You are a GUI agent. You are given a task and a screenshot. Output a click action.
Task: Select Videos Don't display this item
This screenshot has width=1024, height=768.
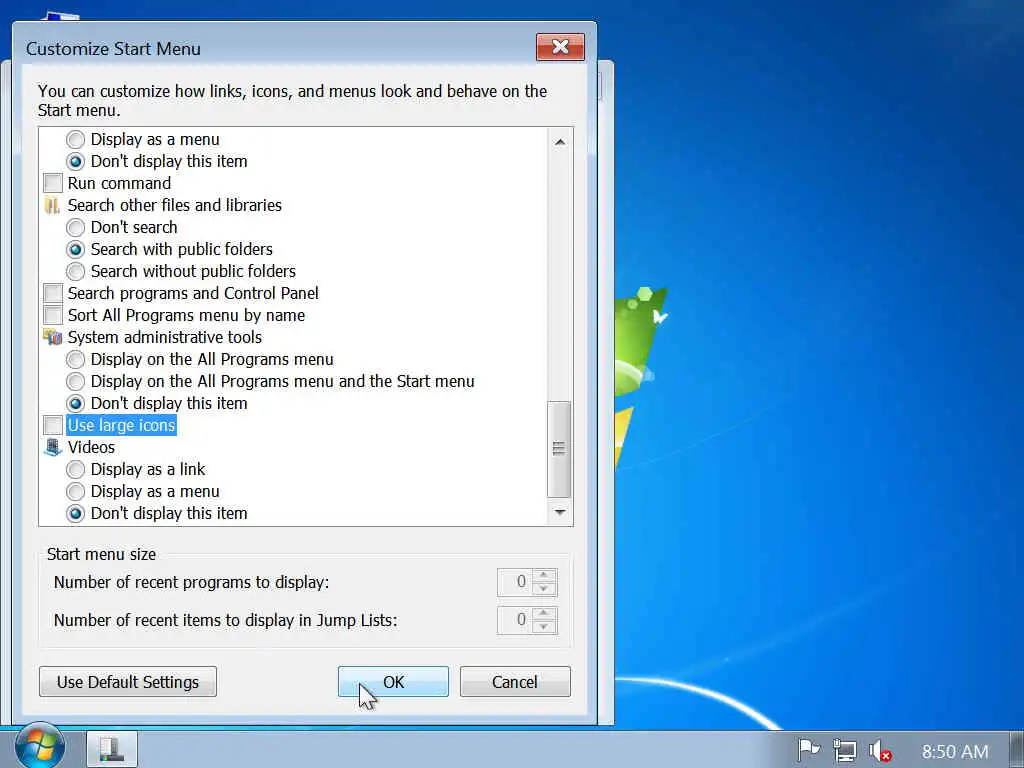click(x=76, y=513)
